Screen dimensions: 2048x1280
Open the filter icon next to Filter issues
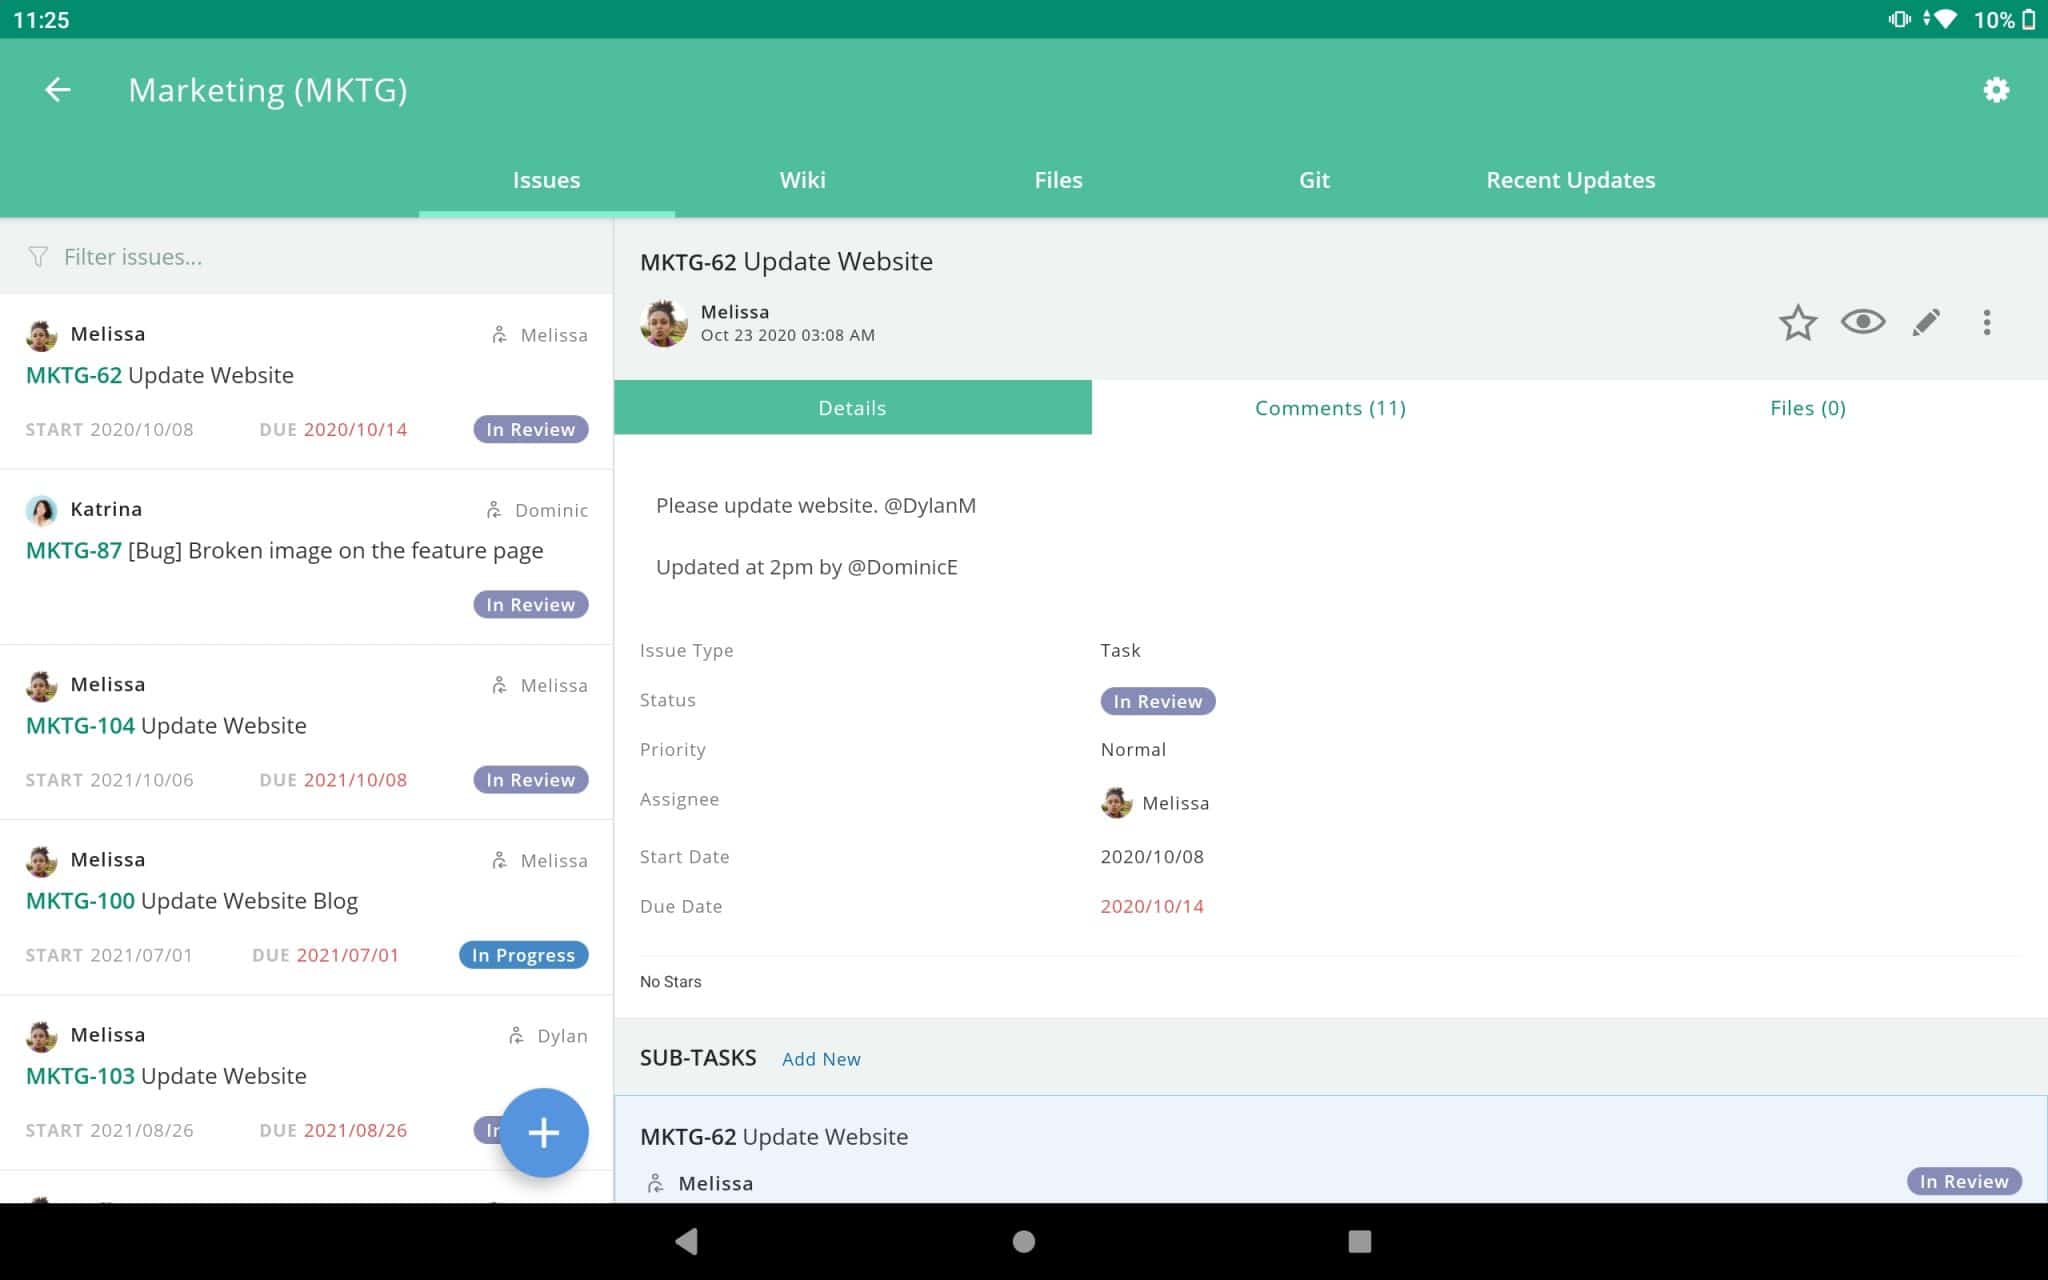pos(38,256)
